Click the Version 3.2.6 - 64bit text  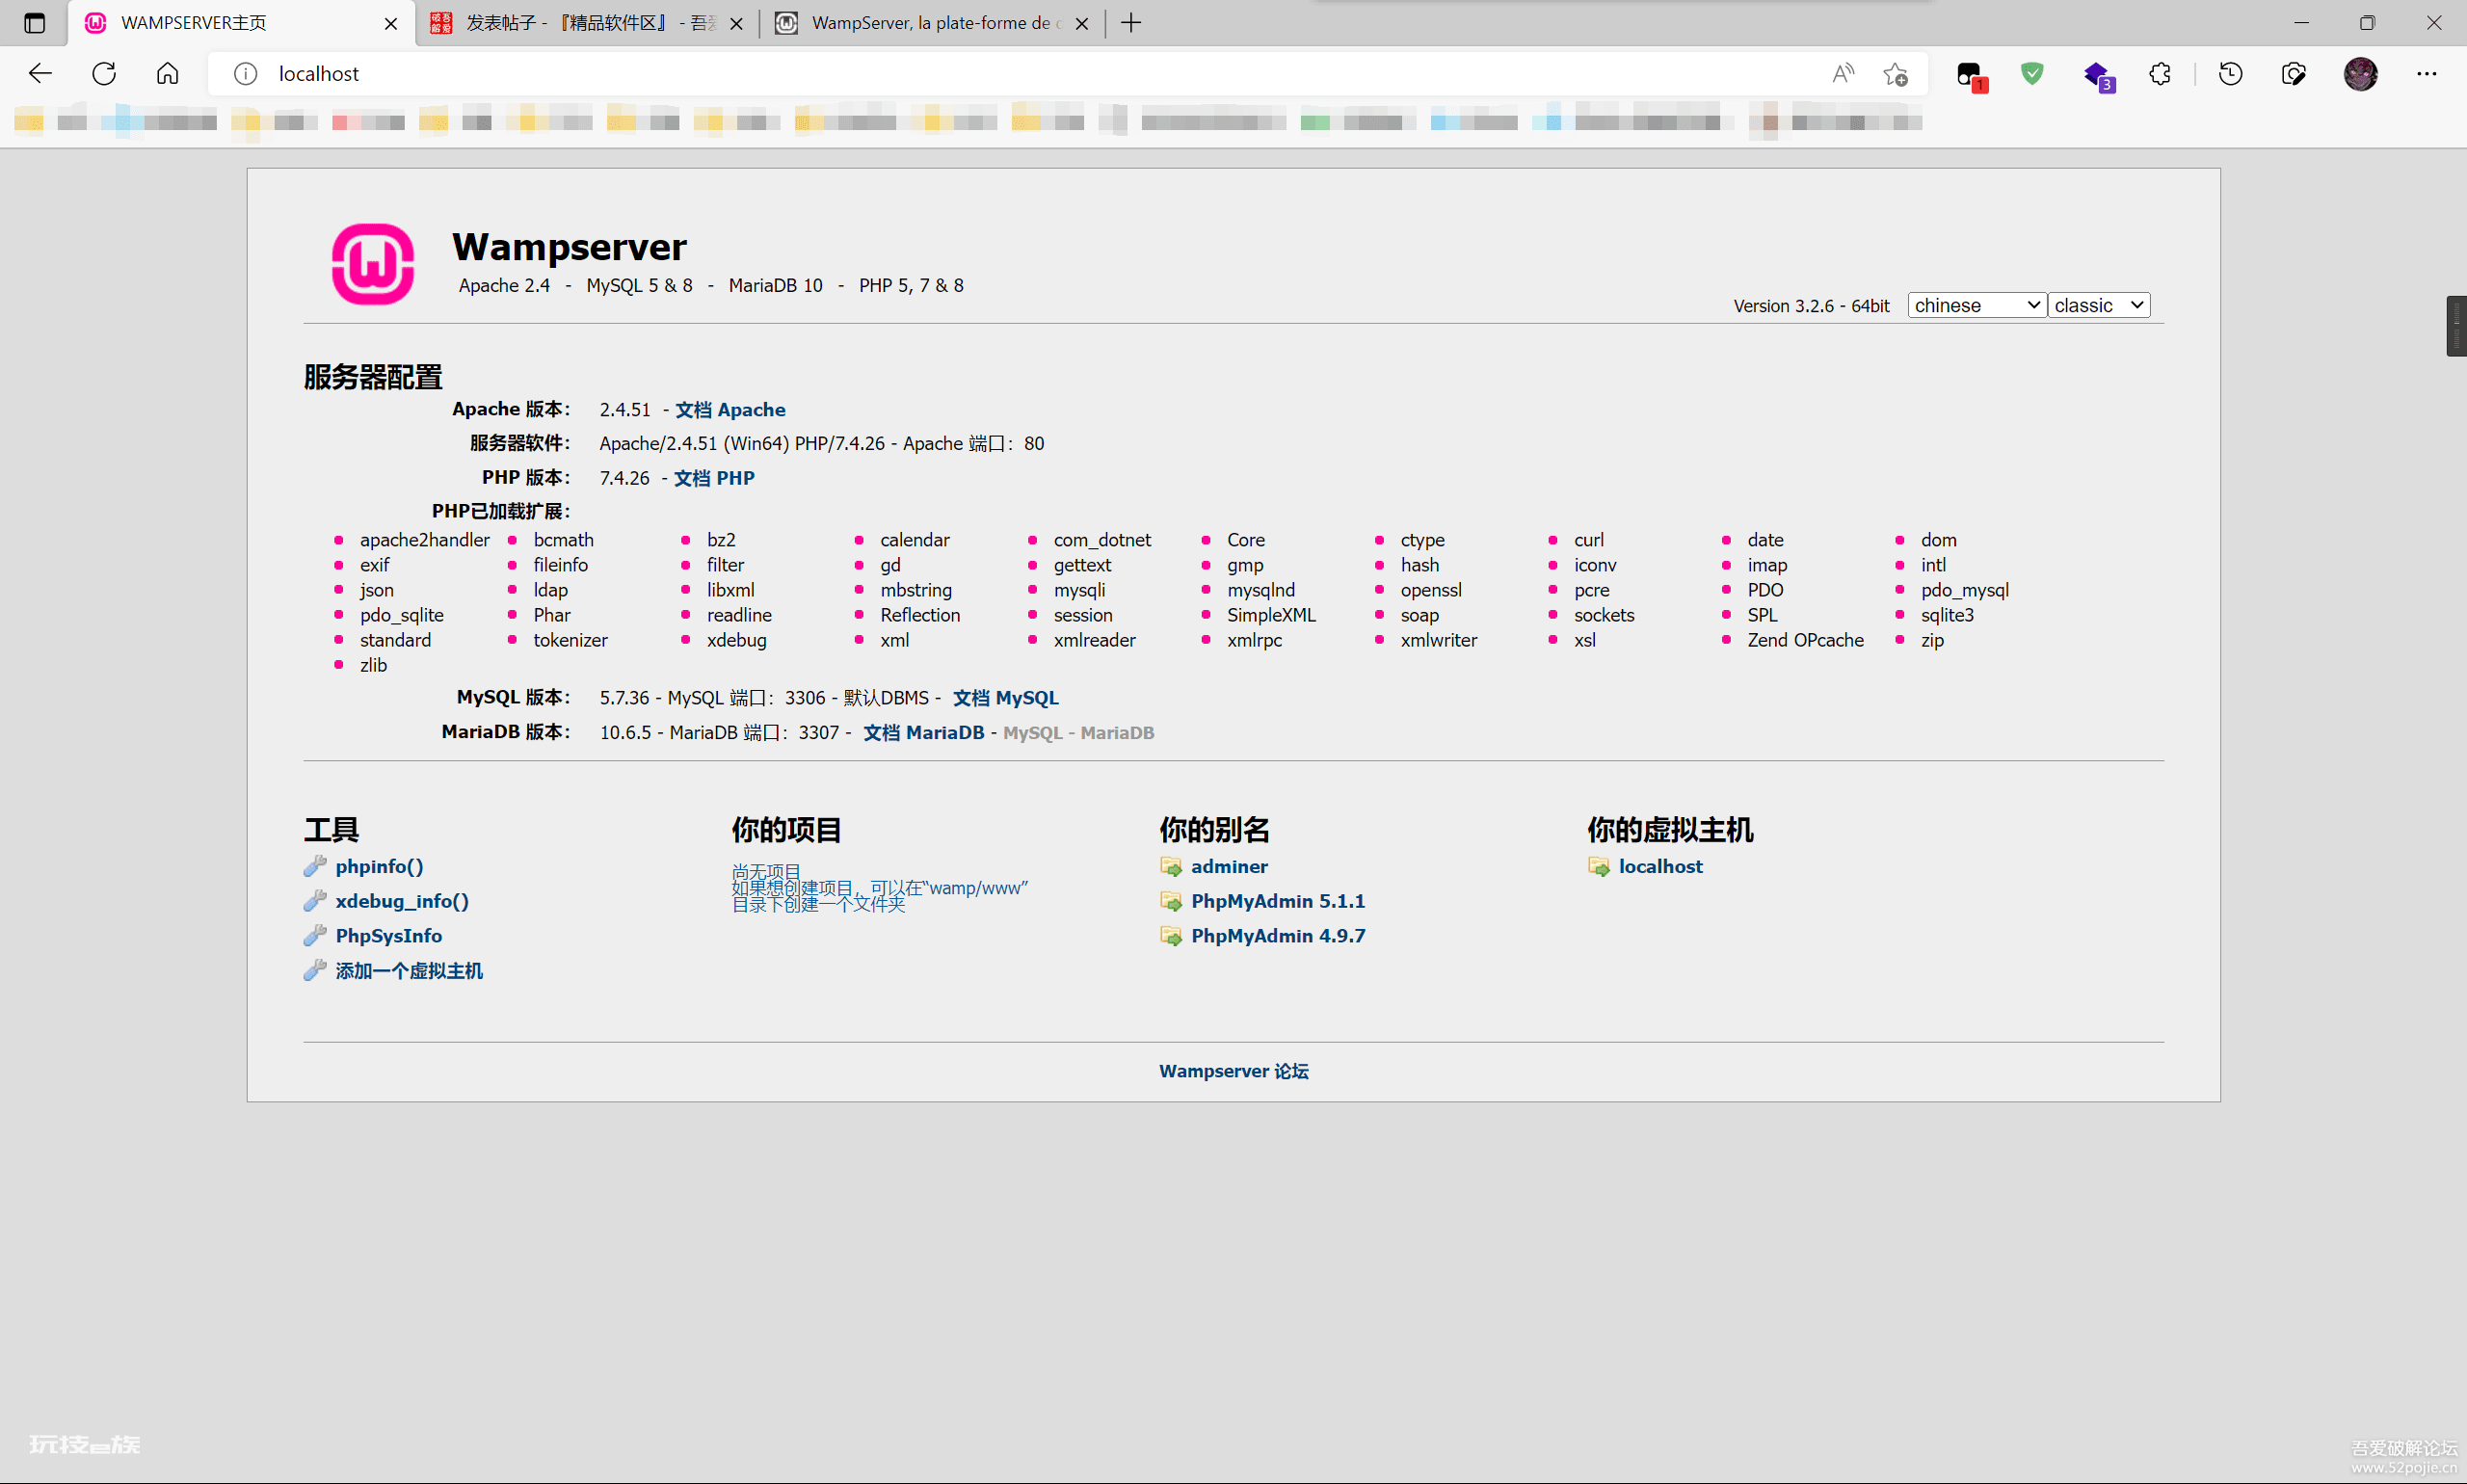1811,306
